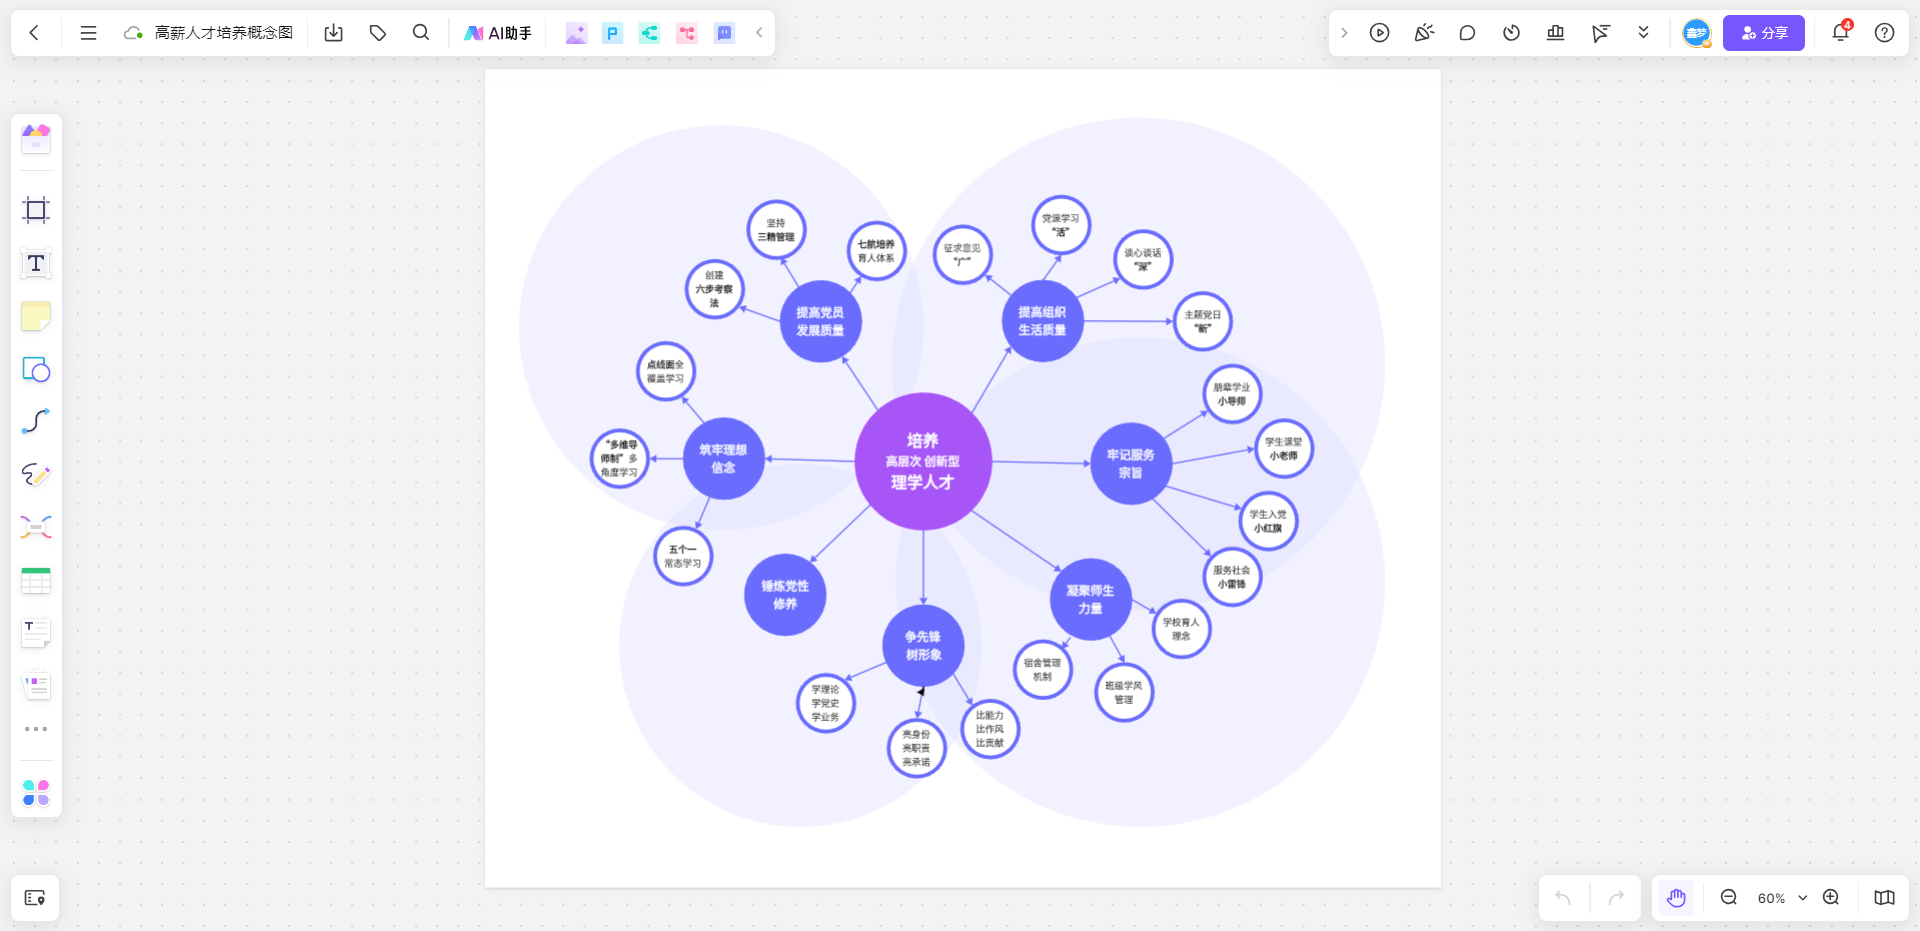Select the table tool
The height and width of the screenshot is (931, 1920).
36,580
